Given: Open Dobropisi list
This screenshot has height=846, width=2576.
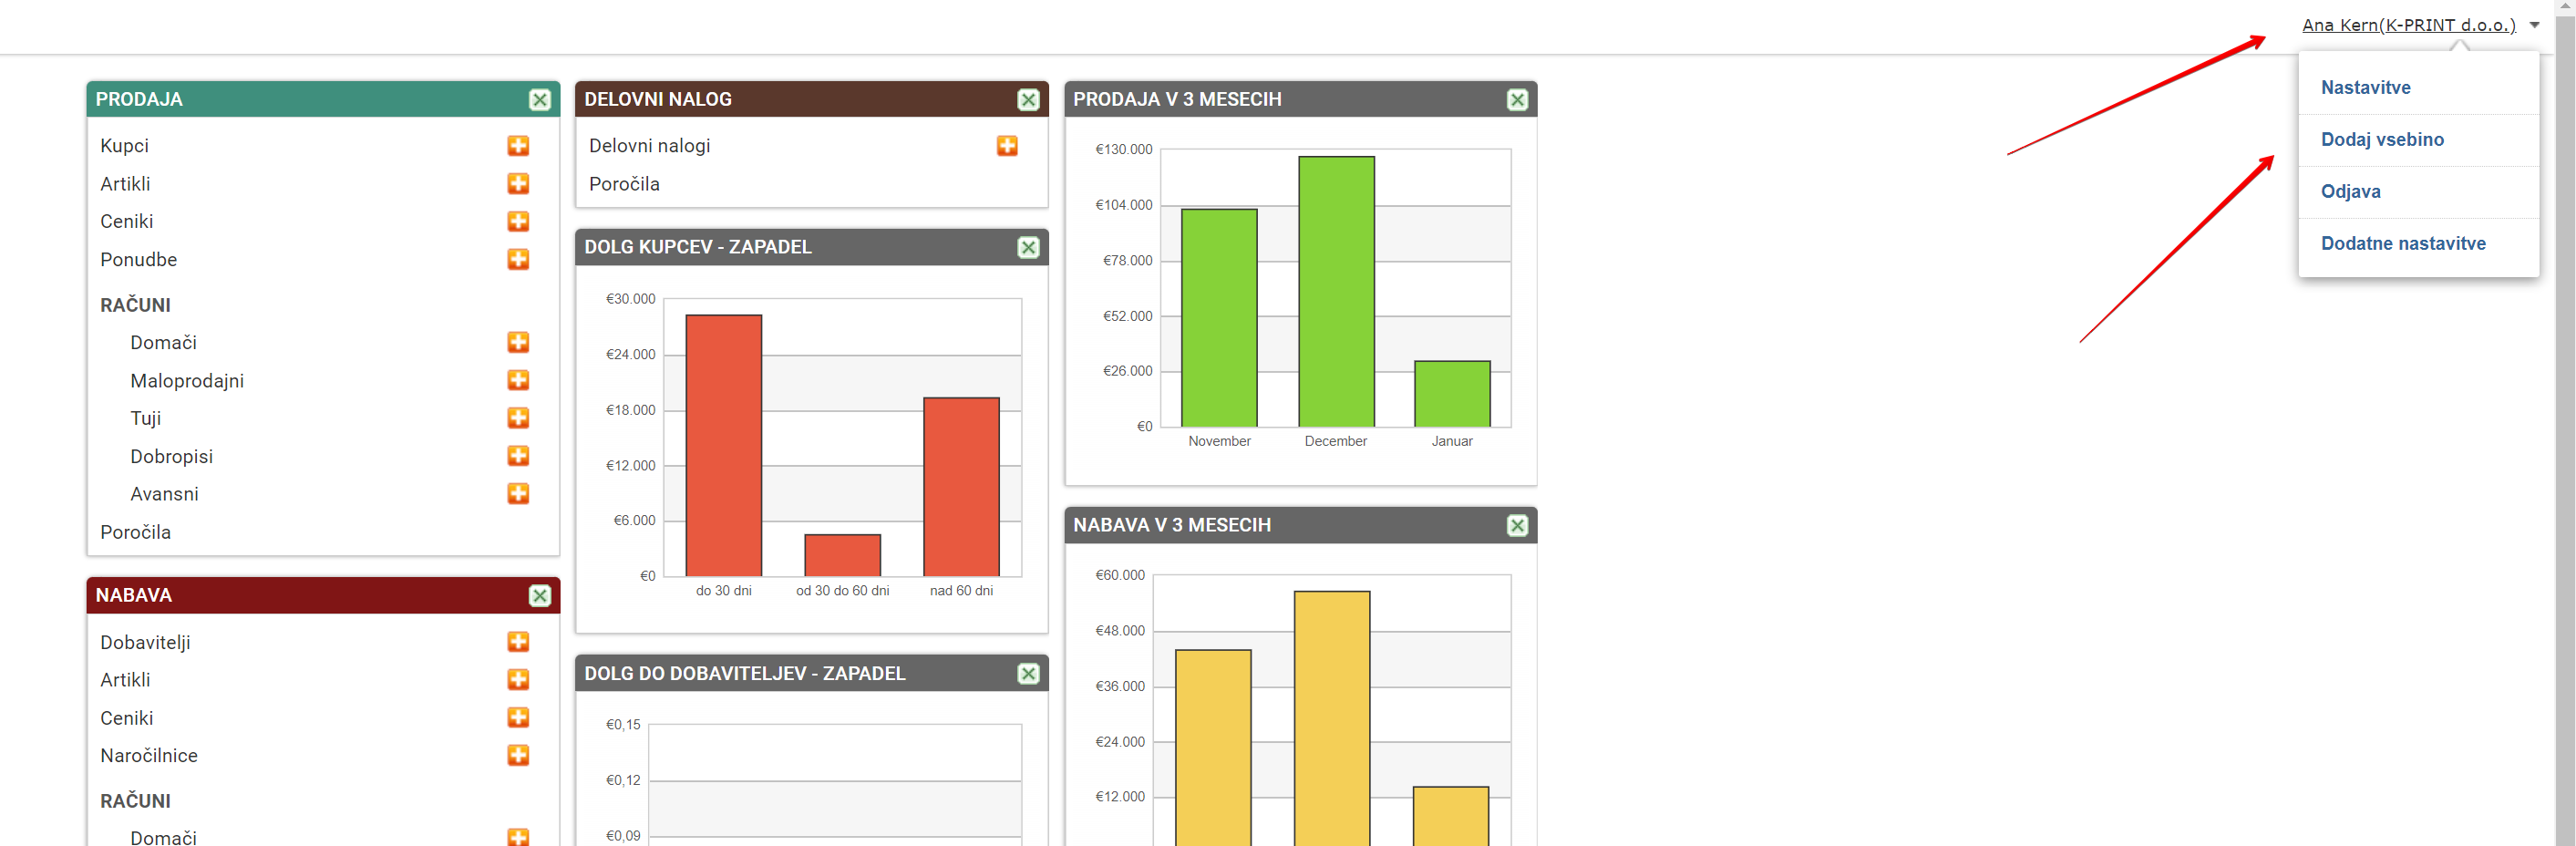Looking at the screenshot, I should (171, 456).
